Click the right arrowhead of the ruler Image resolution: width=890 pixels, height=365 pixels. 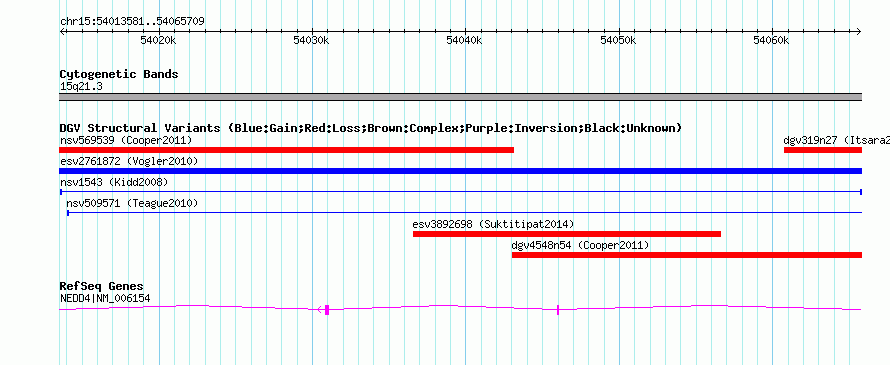859,31
